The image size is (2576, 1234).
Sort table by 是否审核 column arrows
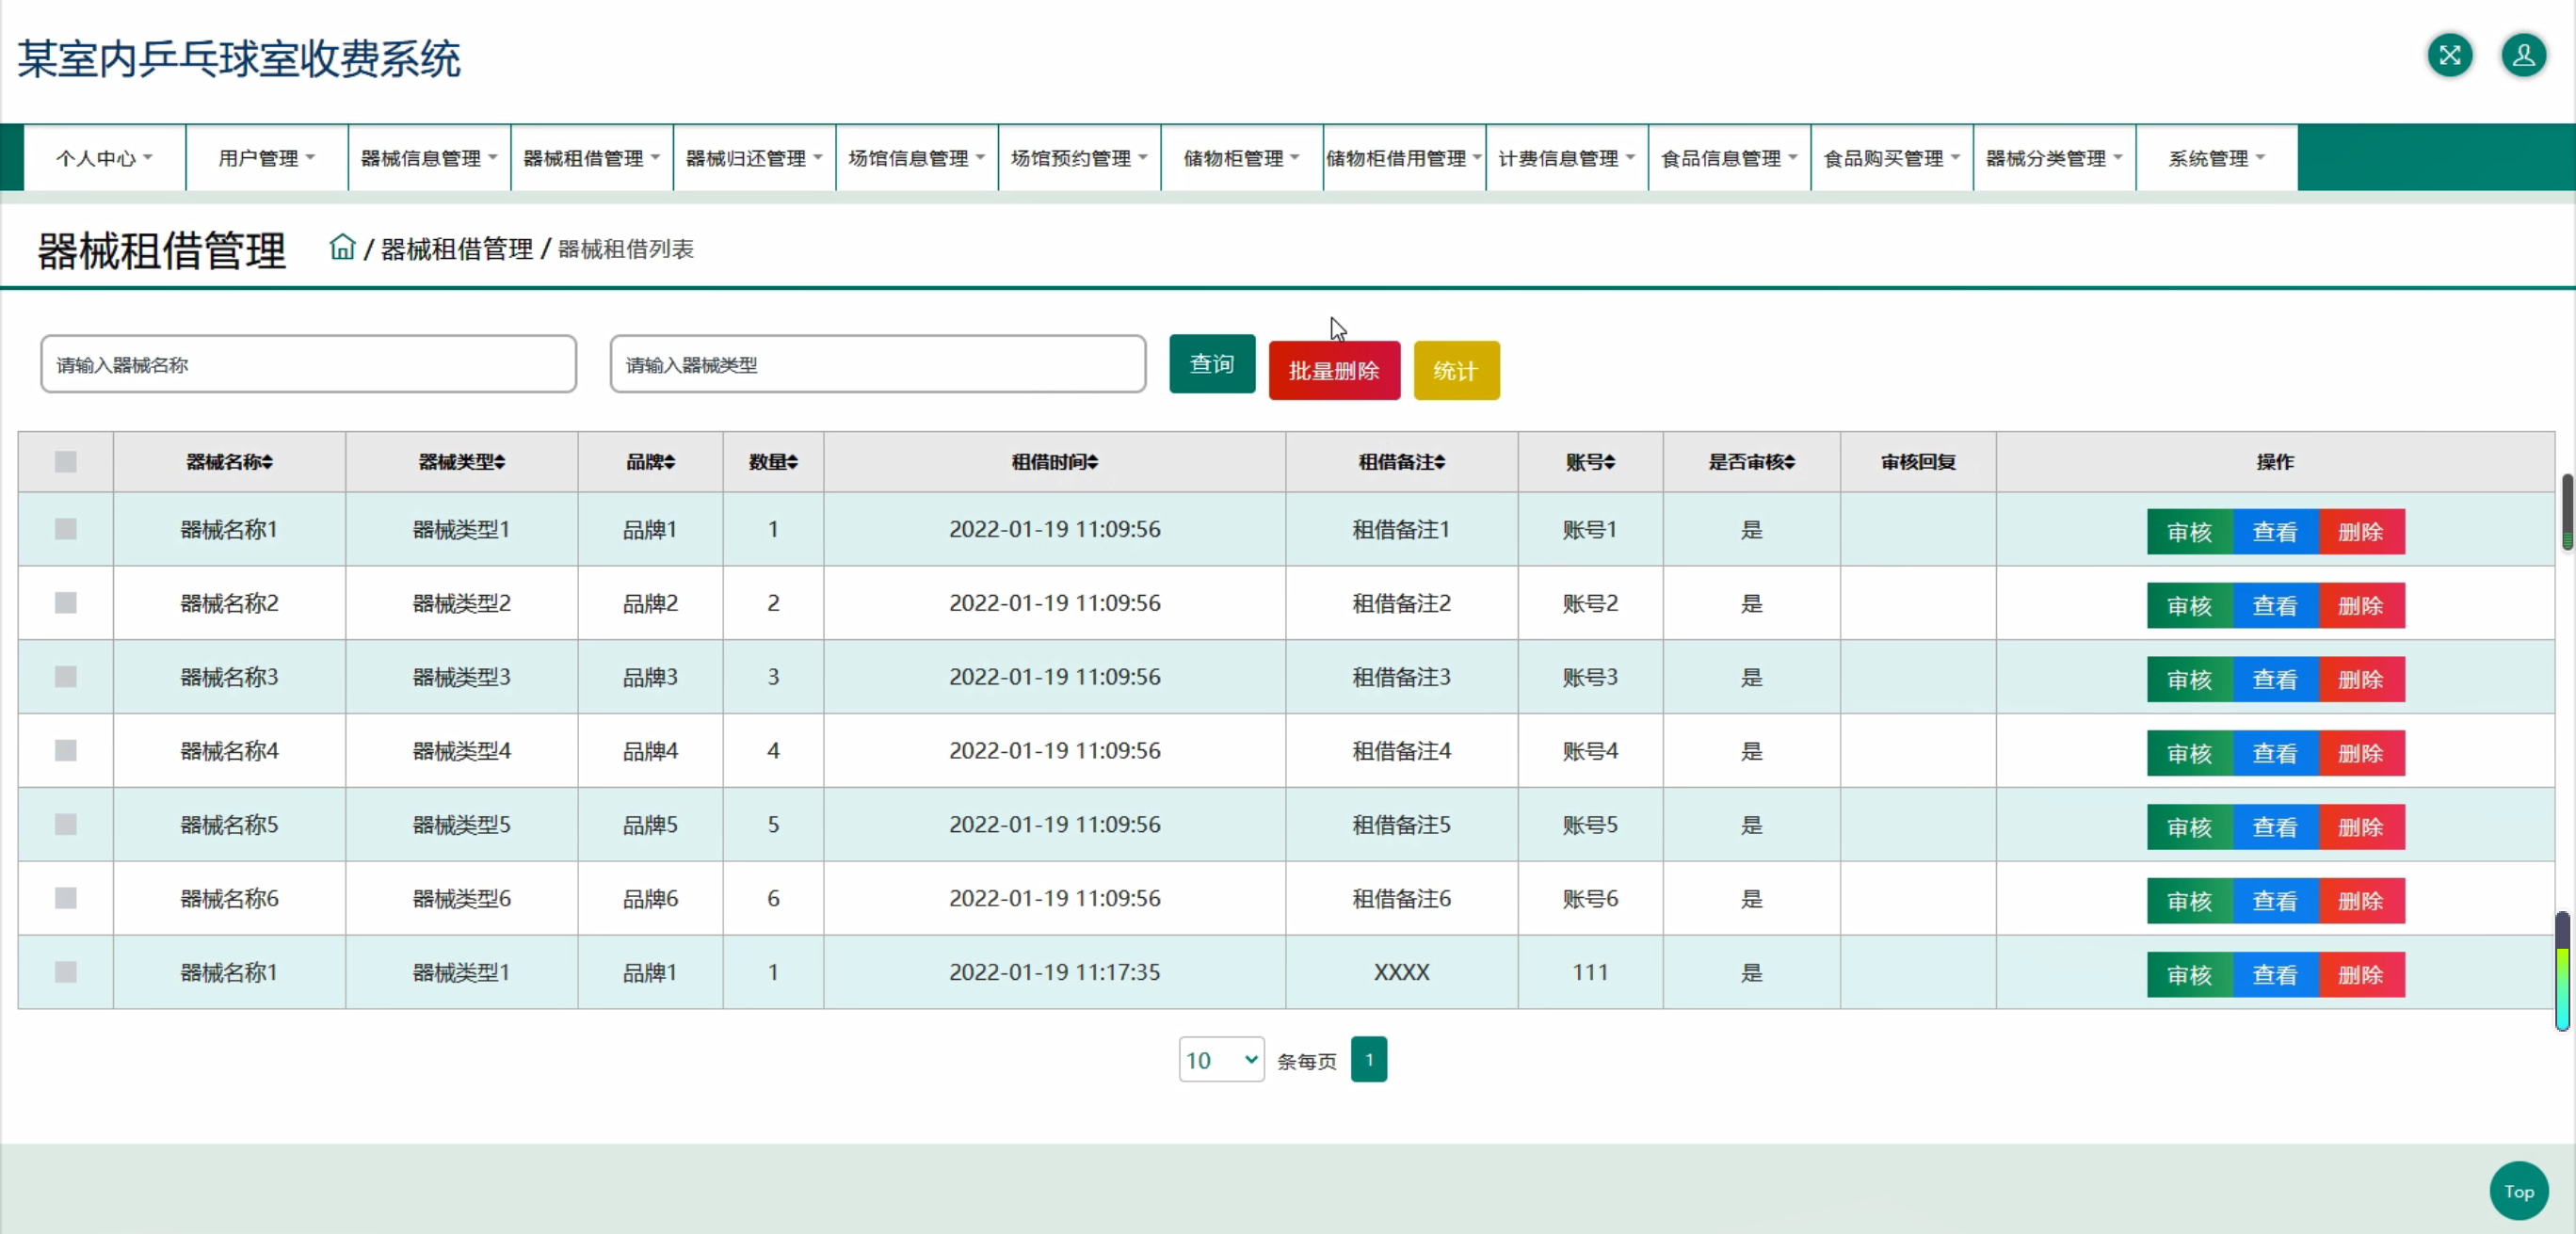1790,462
